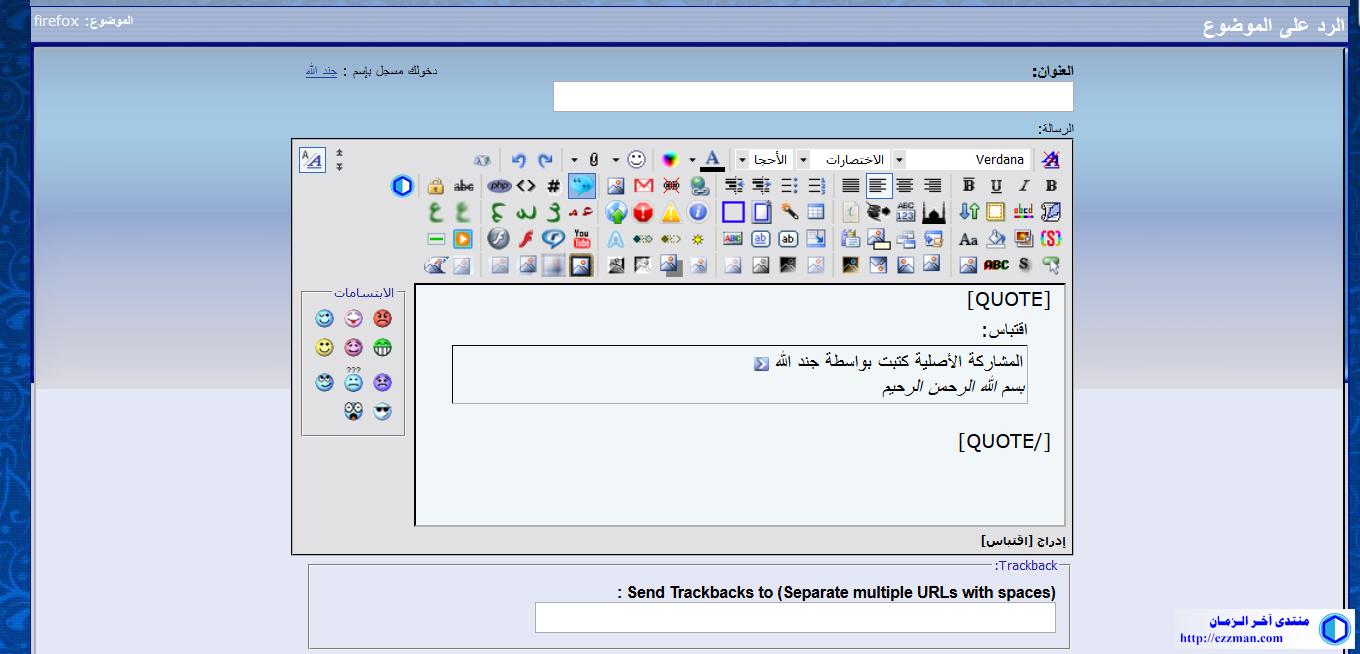Toggle the highlighted wrap quote button
The width and height of the screenshot is (1360, 654).
(582, 186)
